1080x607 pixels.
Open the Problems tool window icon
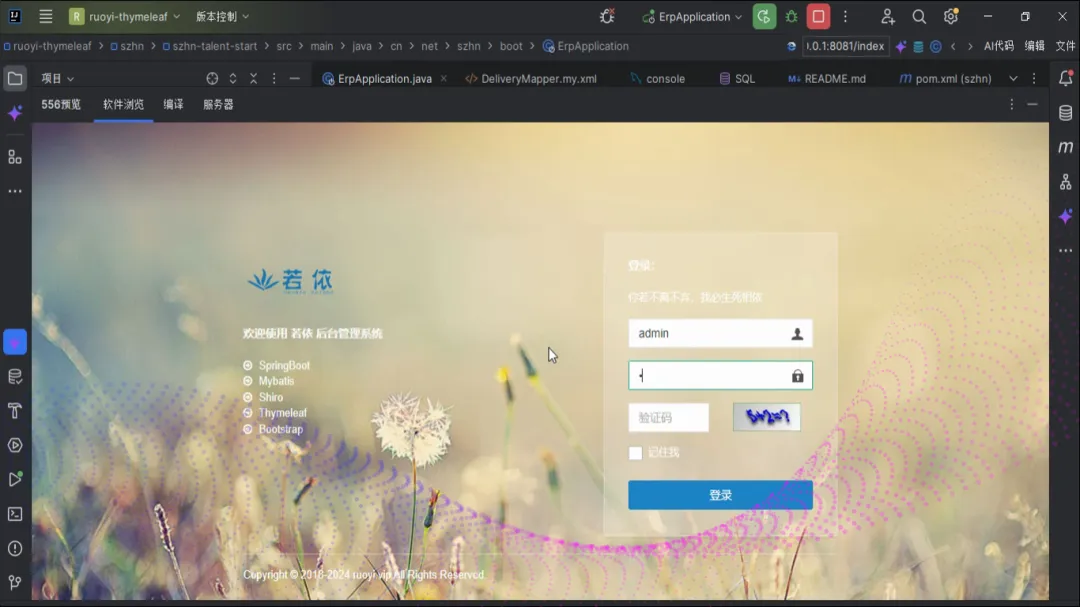14,548
